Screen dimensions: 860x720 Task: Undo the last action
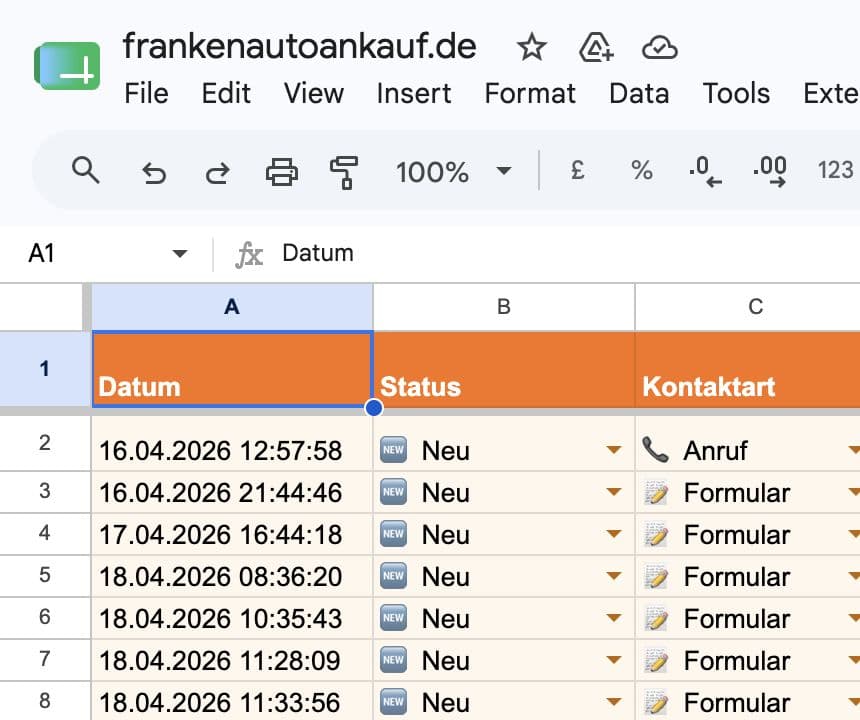(154, 173)
